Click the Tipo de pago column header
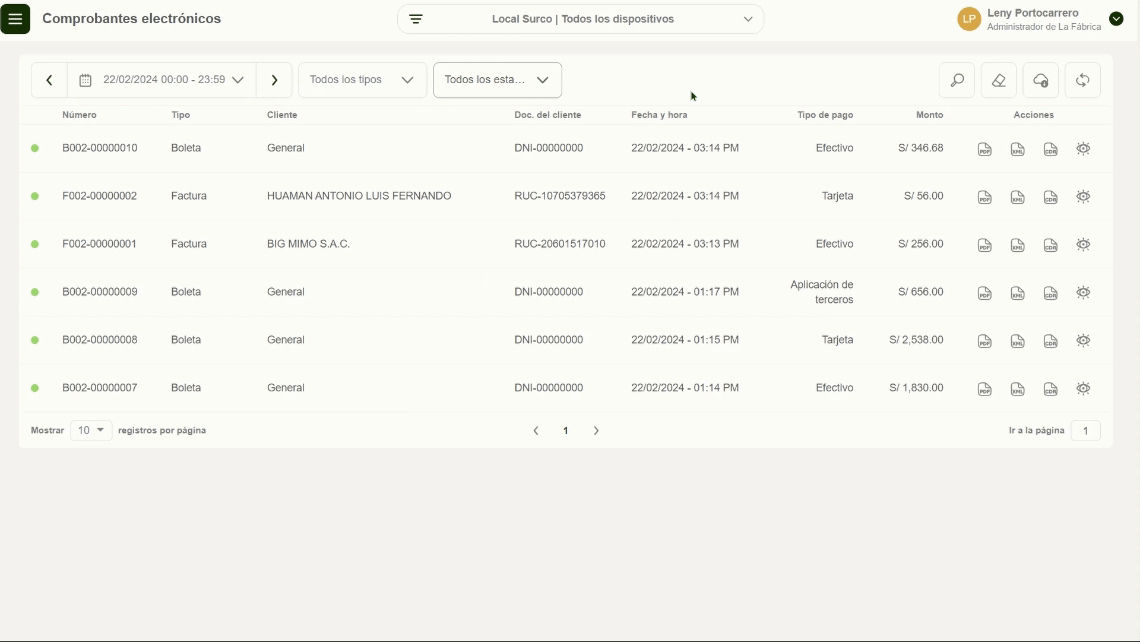This screenshot has width=1140, height=642. click(x=825, y=115)
